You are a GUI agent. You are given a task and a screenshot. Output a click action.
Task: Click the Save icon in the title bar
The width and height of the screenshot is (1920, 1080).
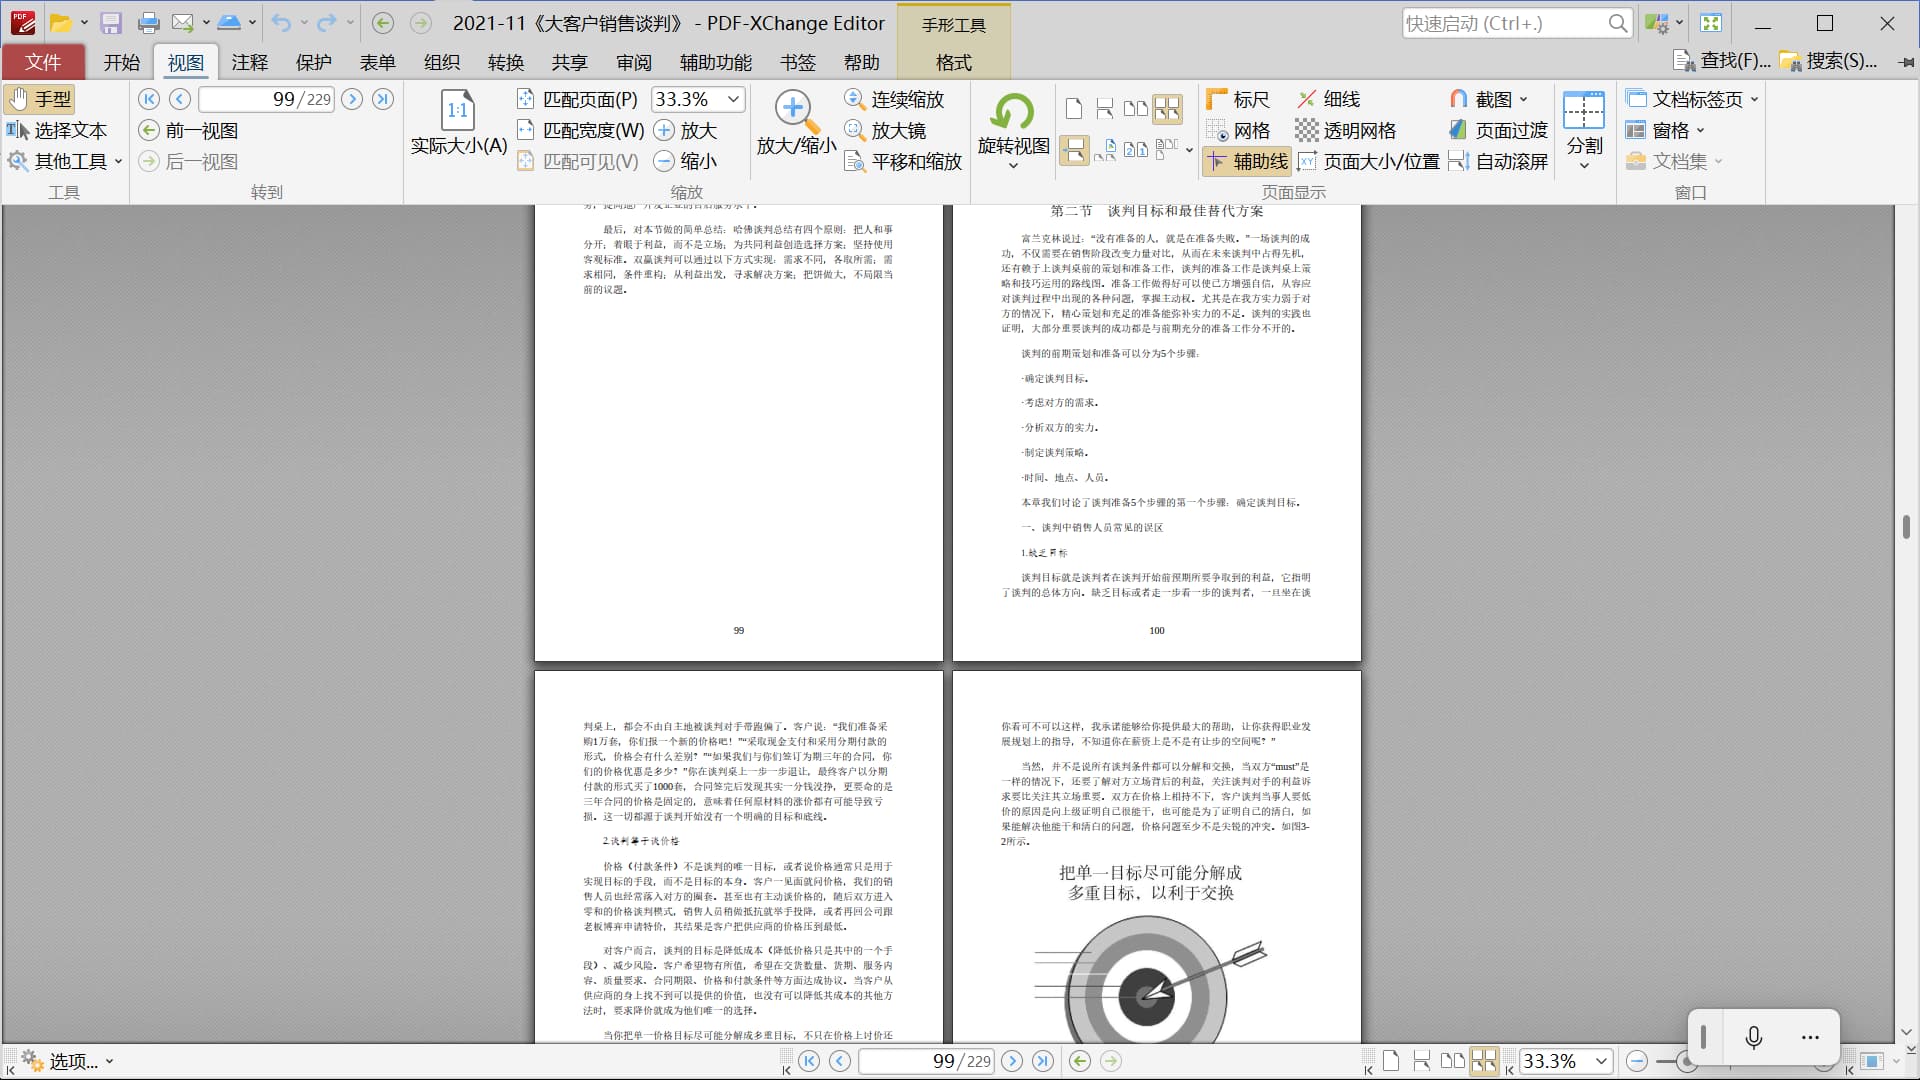pyautogui.click(x=111, y=23)
